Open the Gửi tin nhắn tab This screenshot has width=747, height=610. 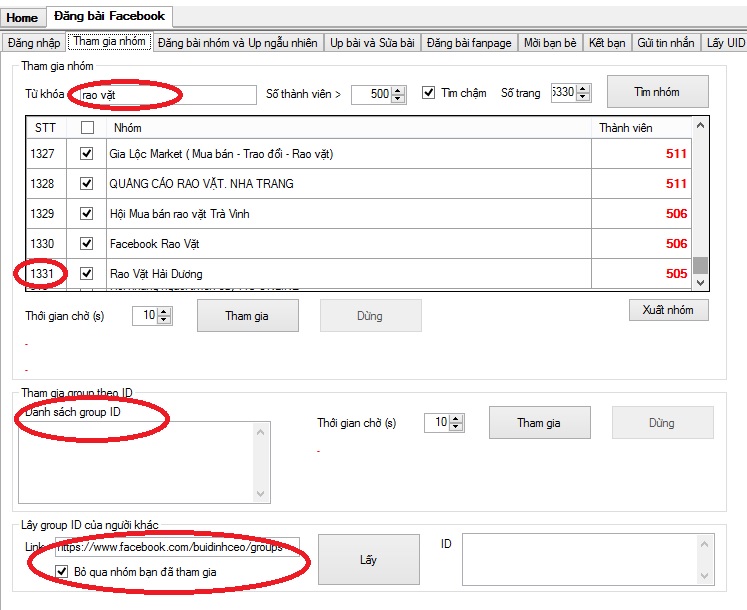[x=666, y=43]
